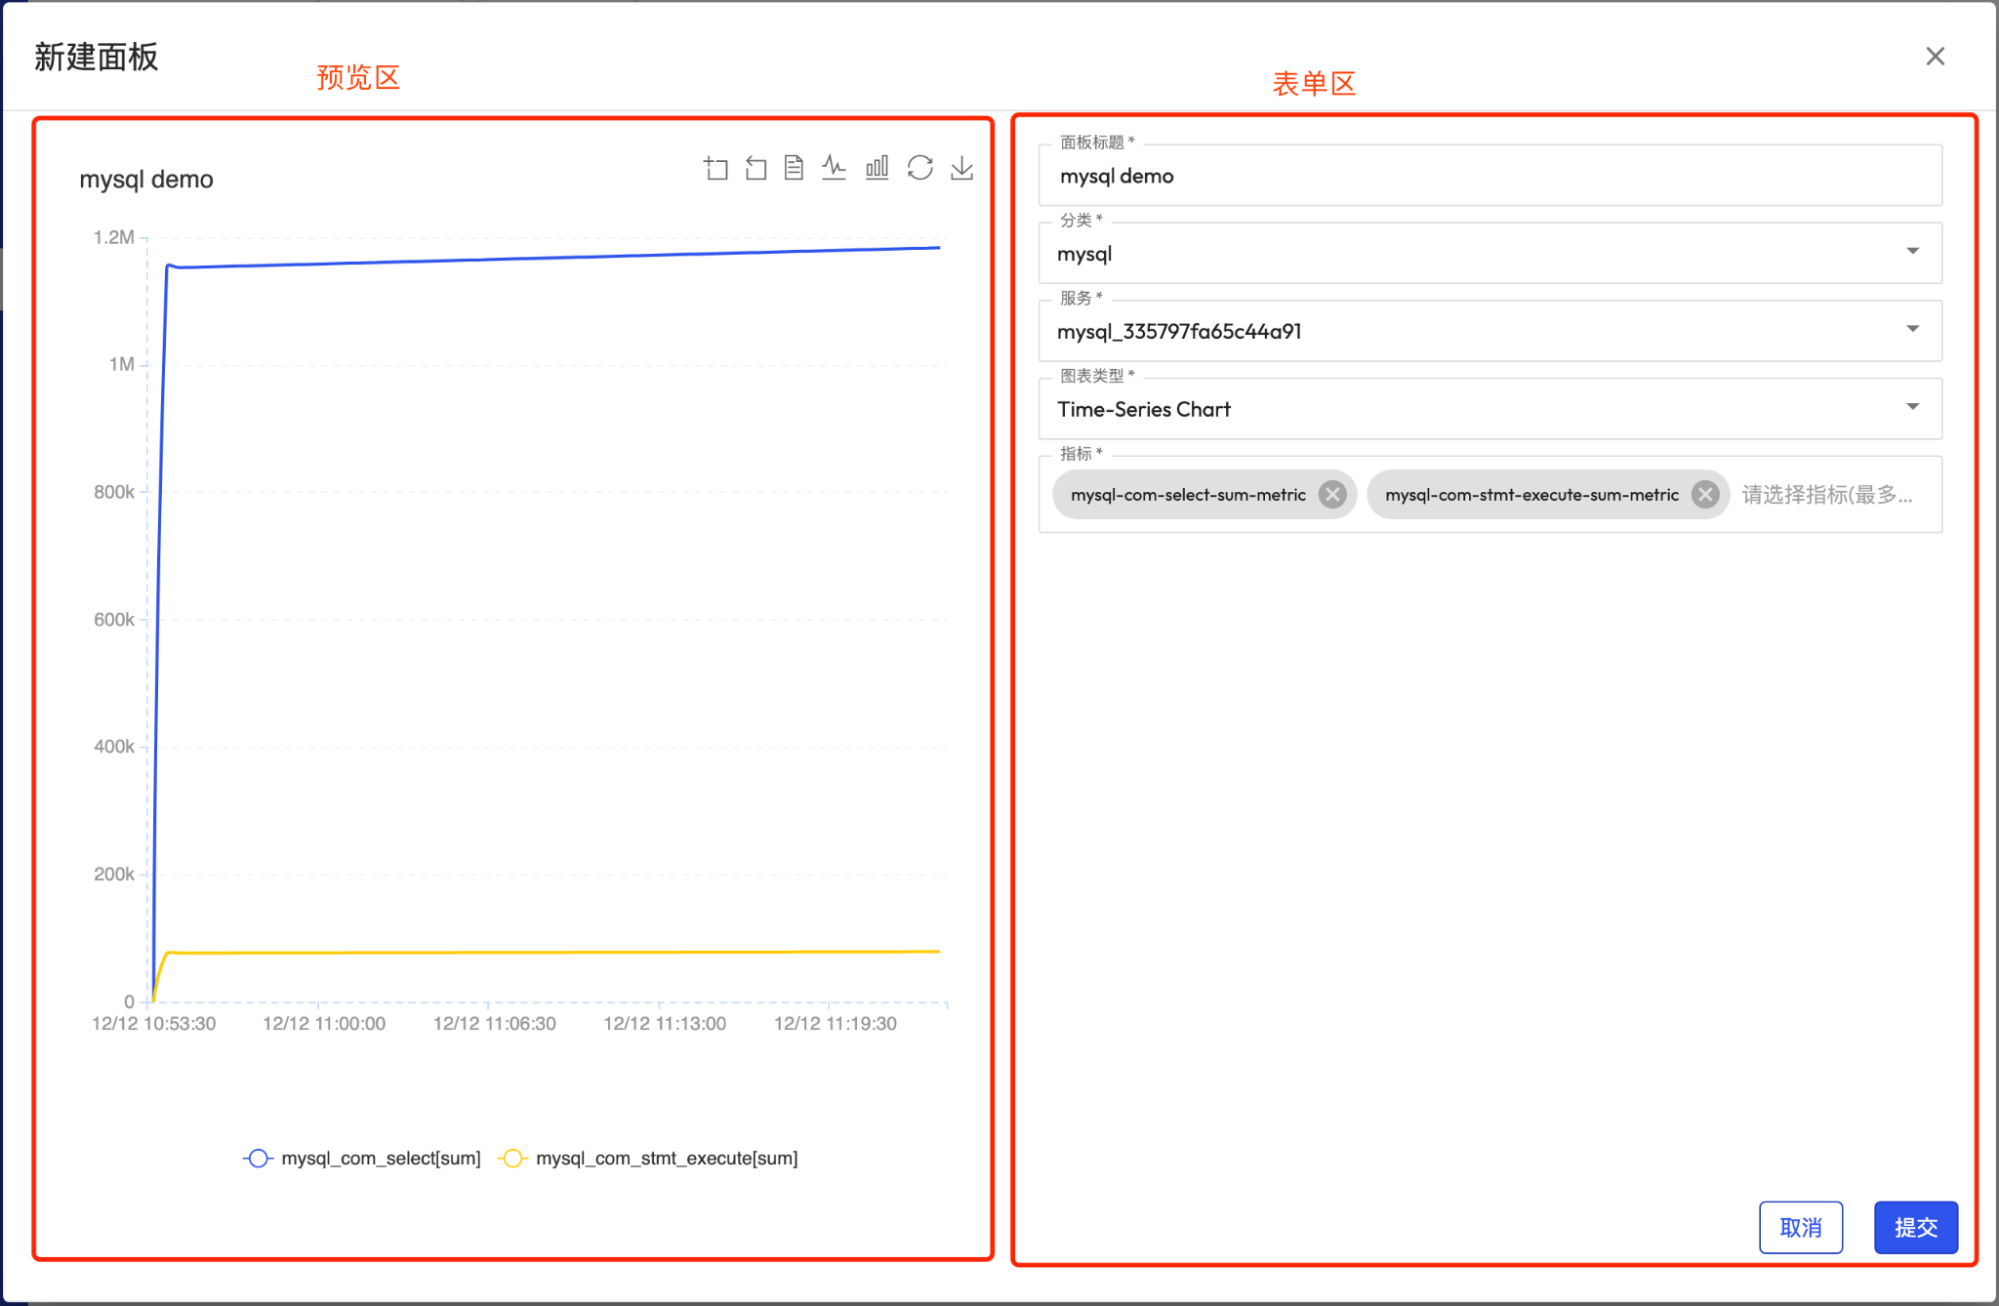Click the 600k y-axis label
The image size is (1999, 1306).
pos(114,619)
